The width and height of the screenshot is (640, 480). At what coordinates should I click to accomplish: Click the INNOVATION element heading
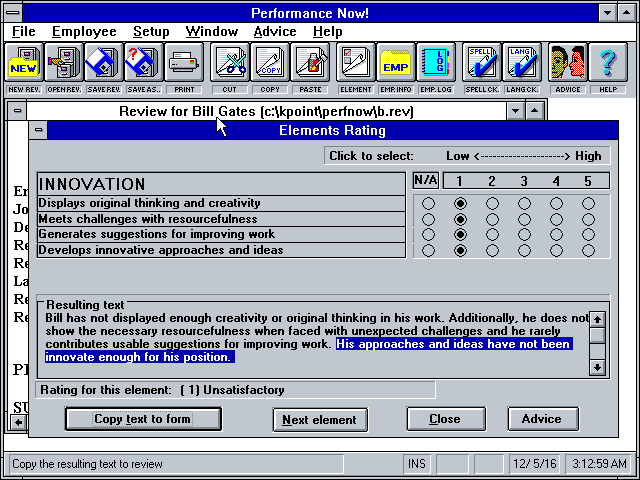tap(221, 184)
